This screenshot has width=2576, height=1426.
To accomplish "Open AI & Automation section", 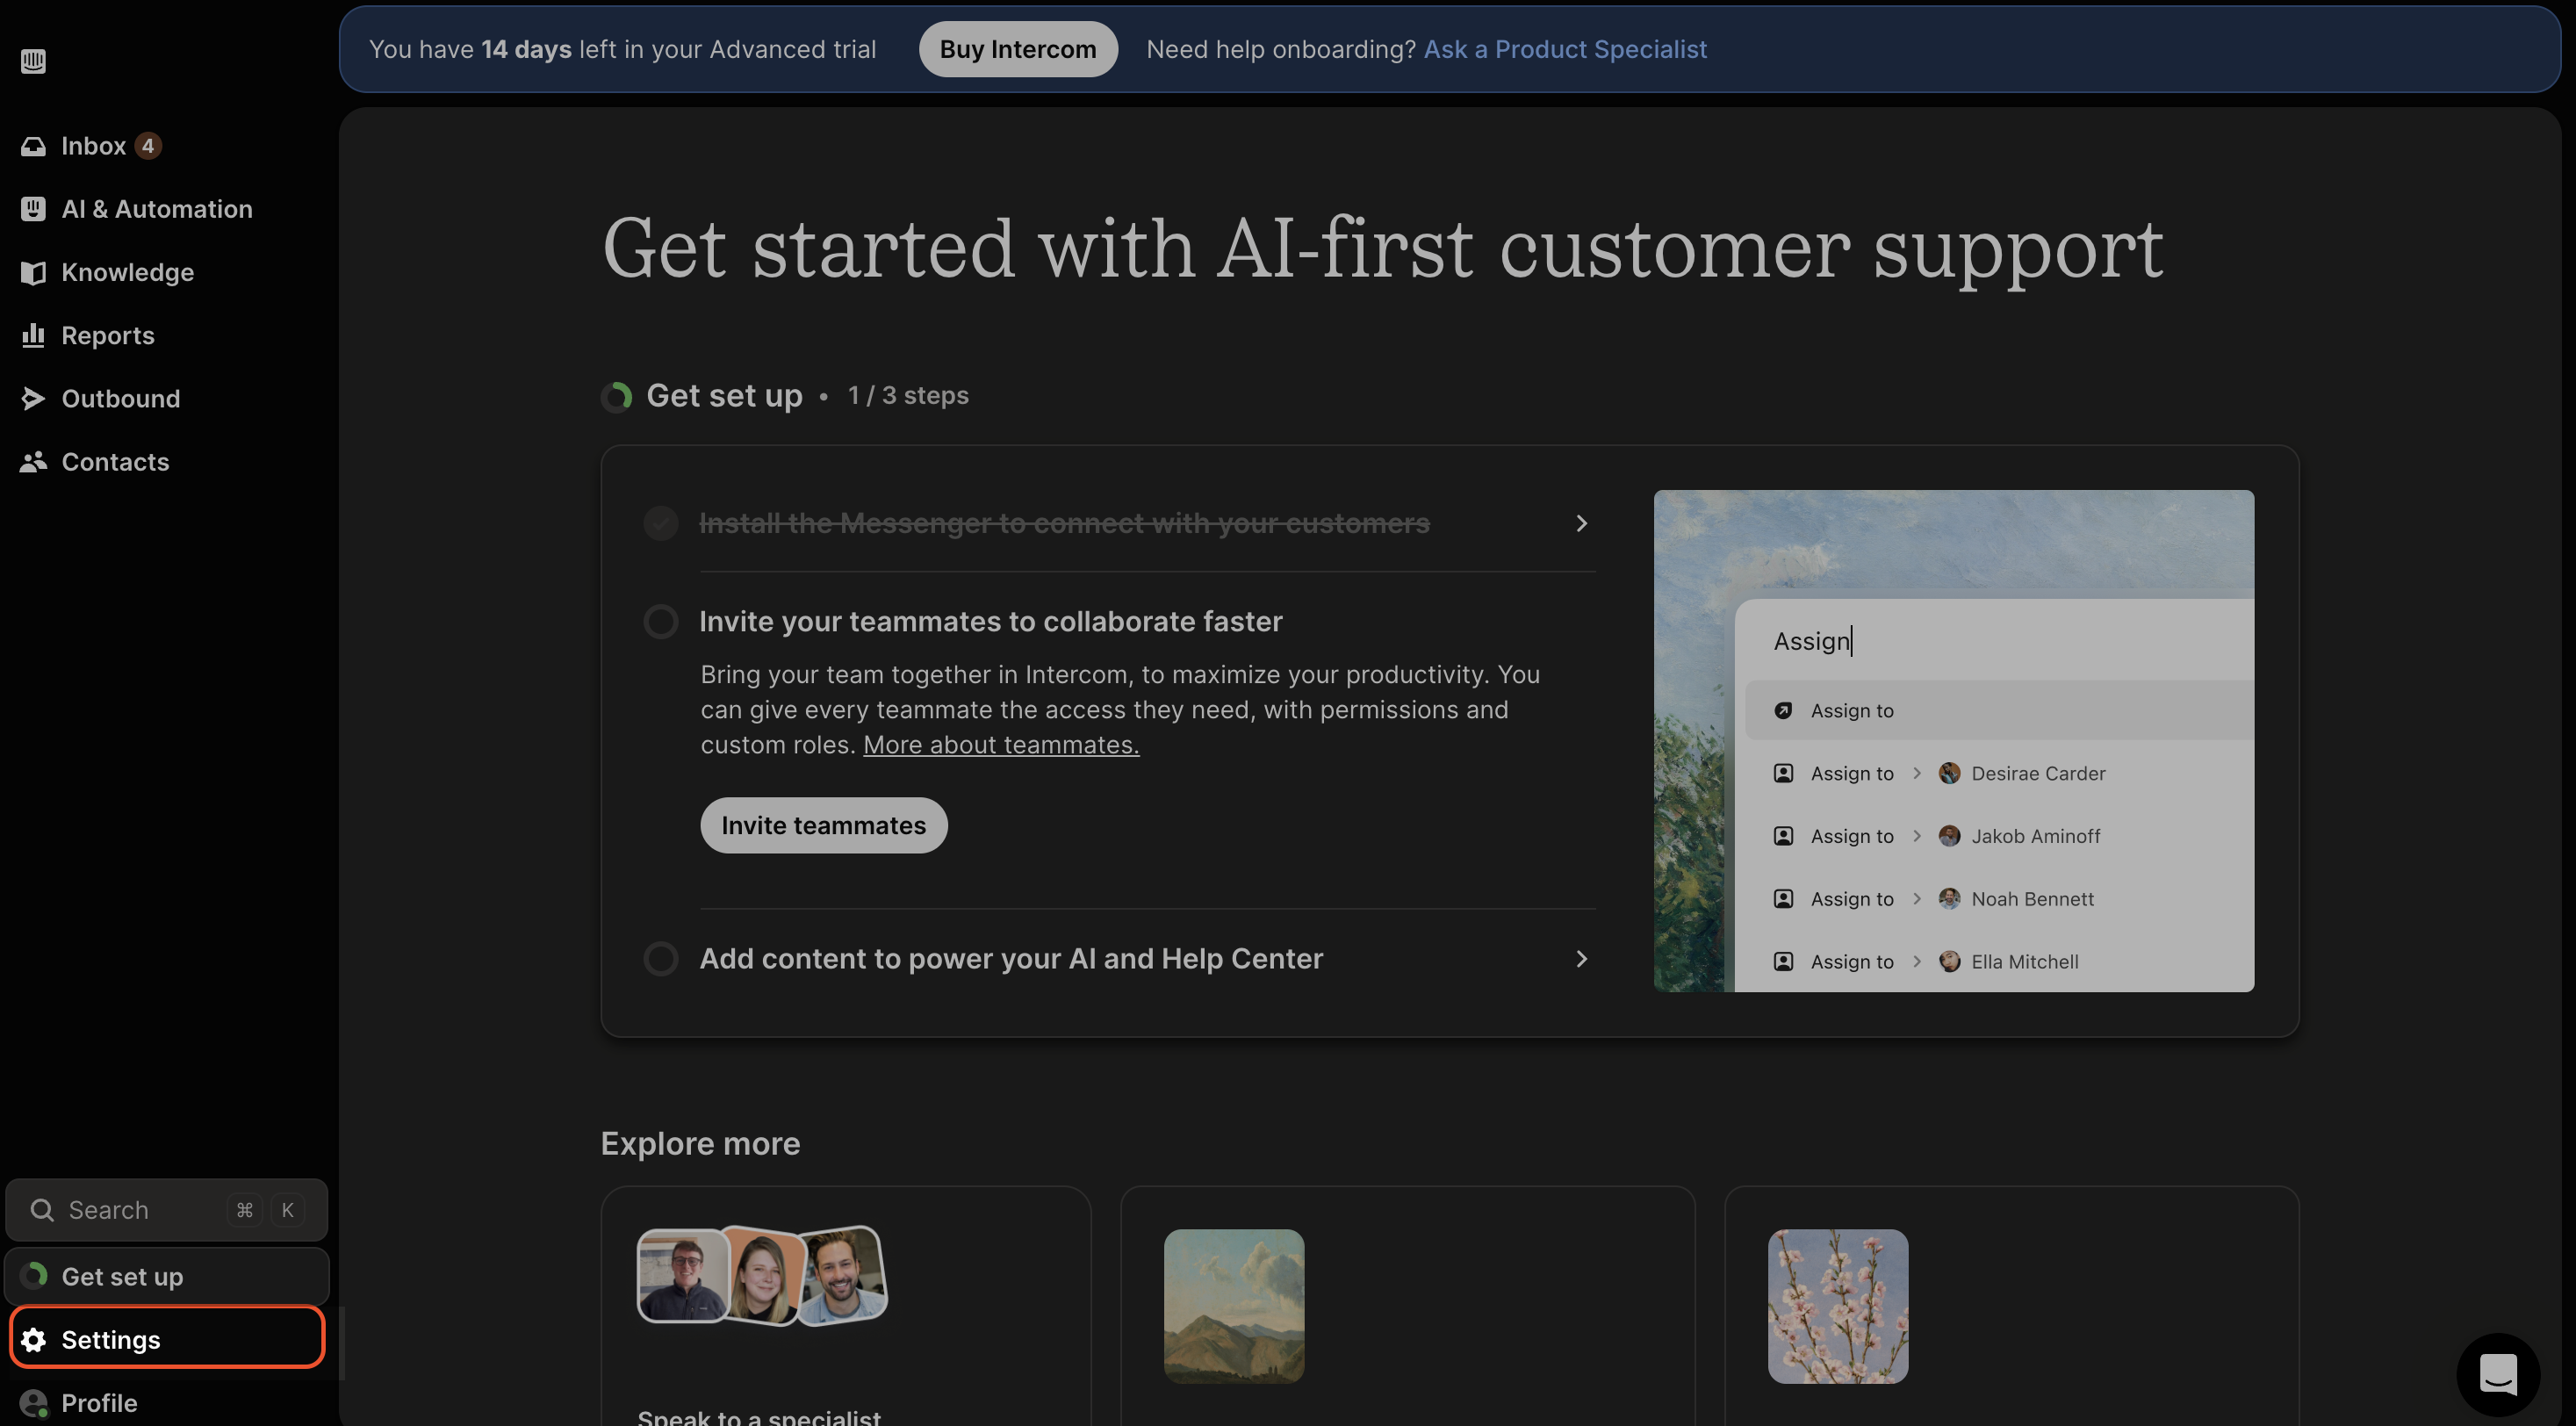I will point(157,209).
